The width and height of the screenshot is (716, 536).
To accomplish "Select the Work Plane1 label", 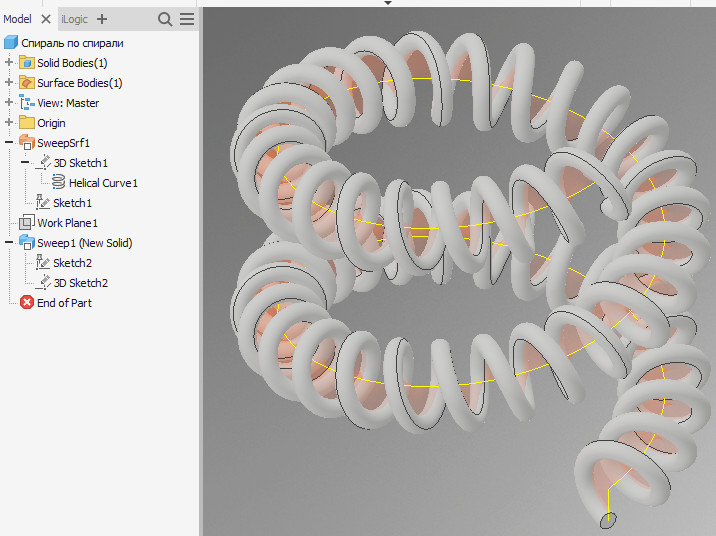I will pyautogui.click(x=67, y=223).
